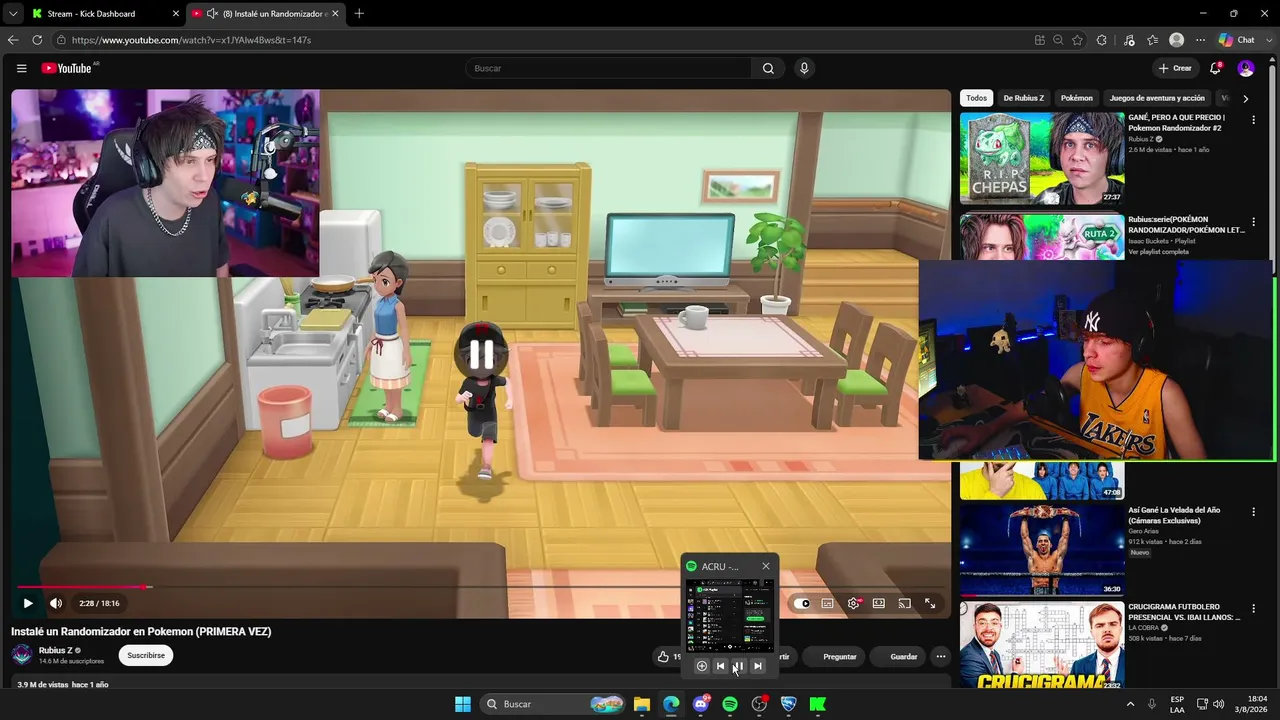Start voice search with the microphone icon
This screenshot has height=720, width=1280.
click(x=804, y=68)
